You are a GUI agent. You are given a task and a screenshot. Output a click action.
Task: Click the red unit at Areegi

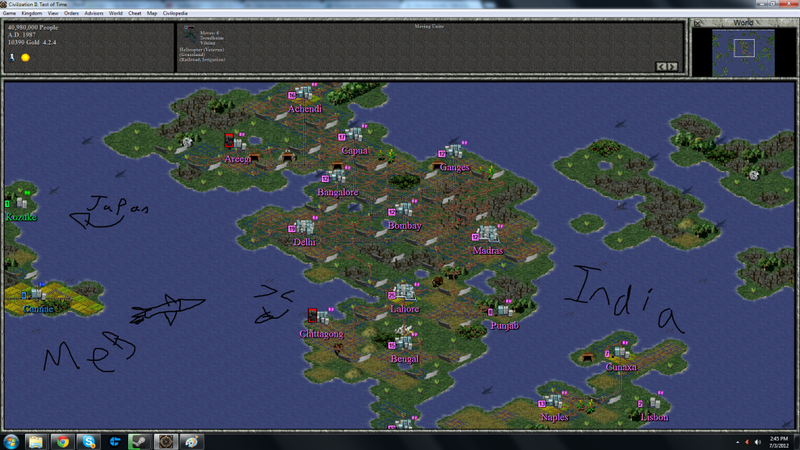pos(229,140)
